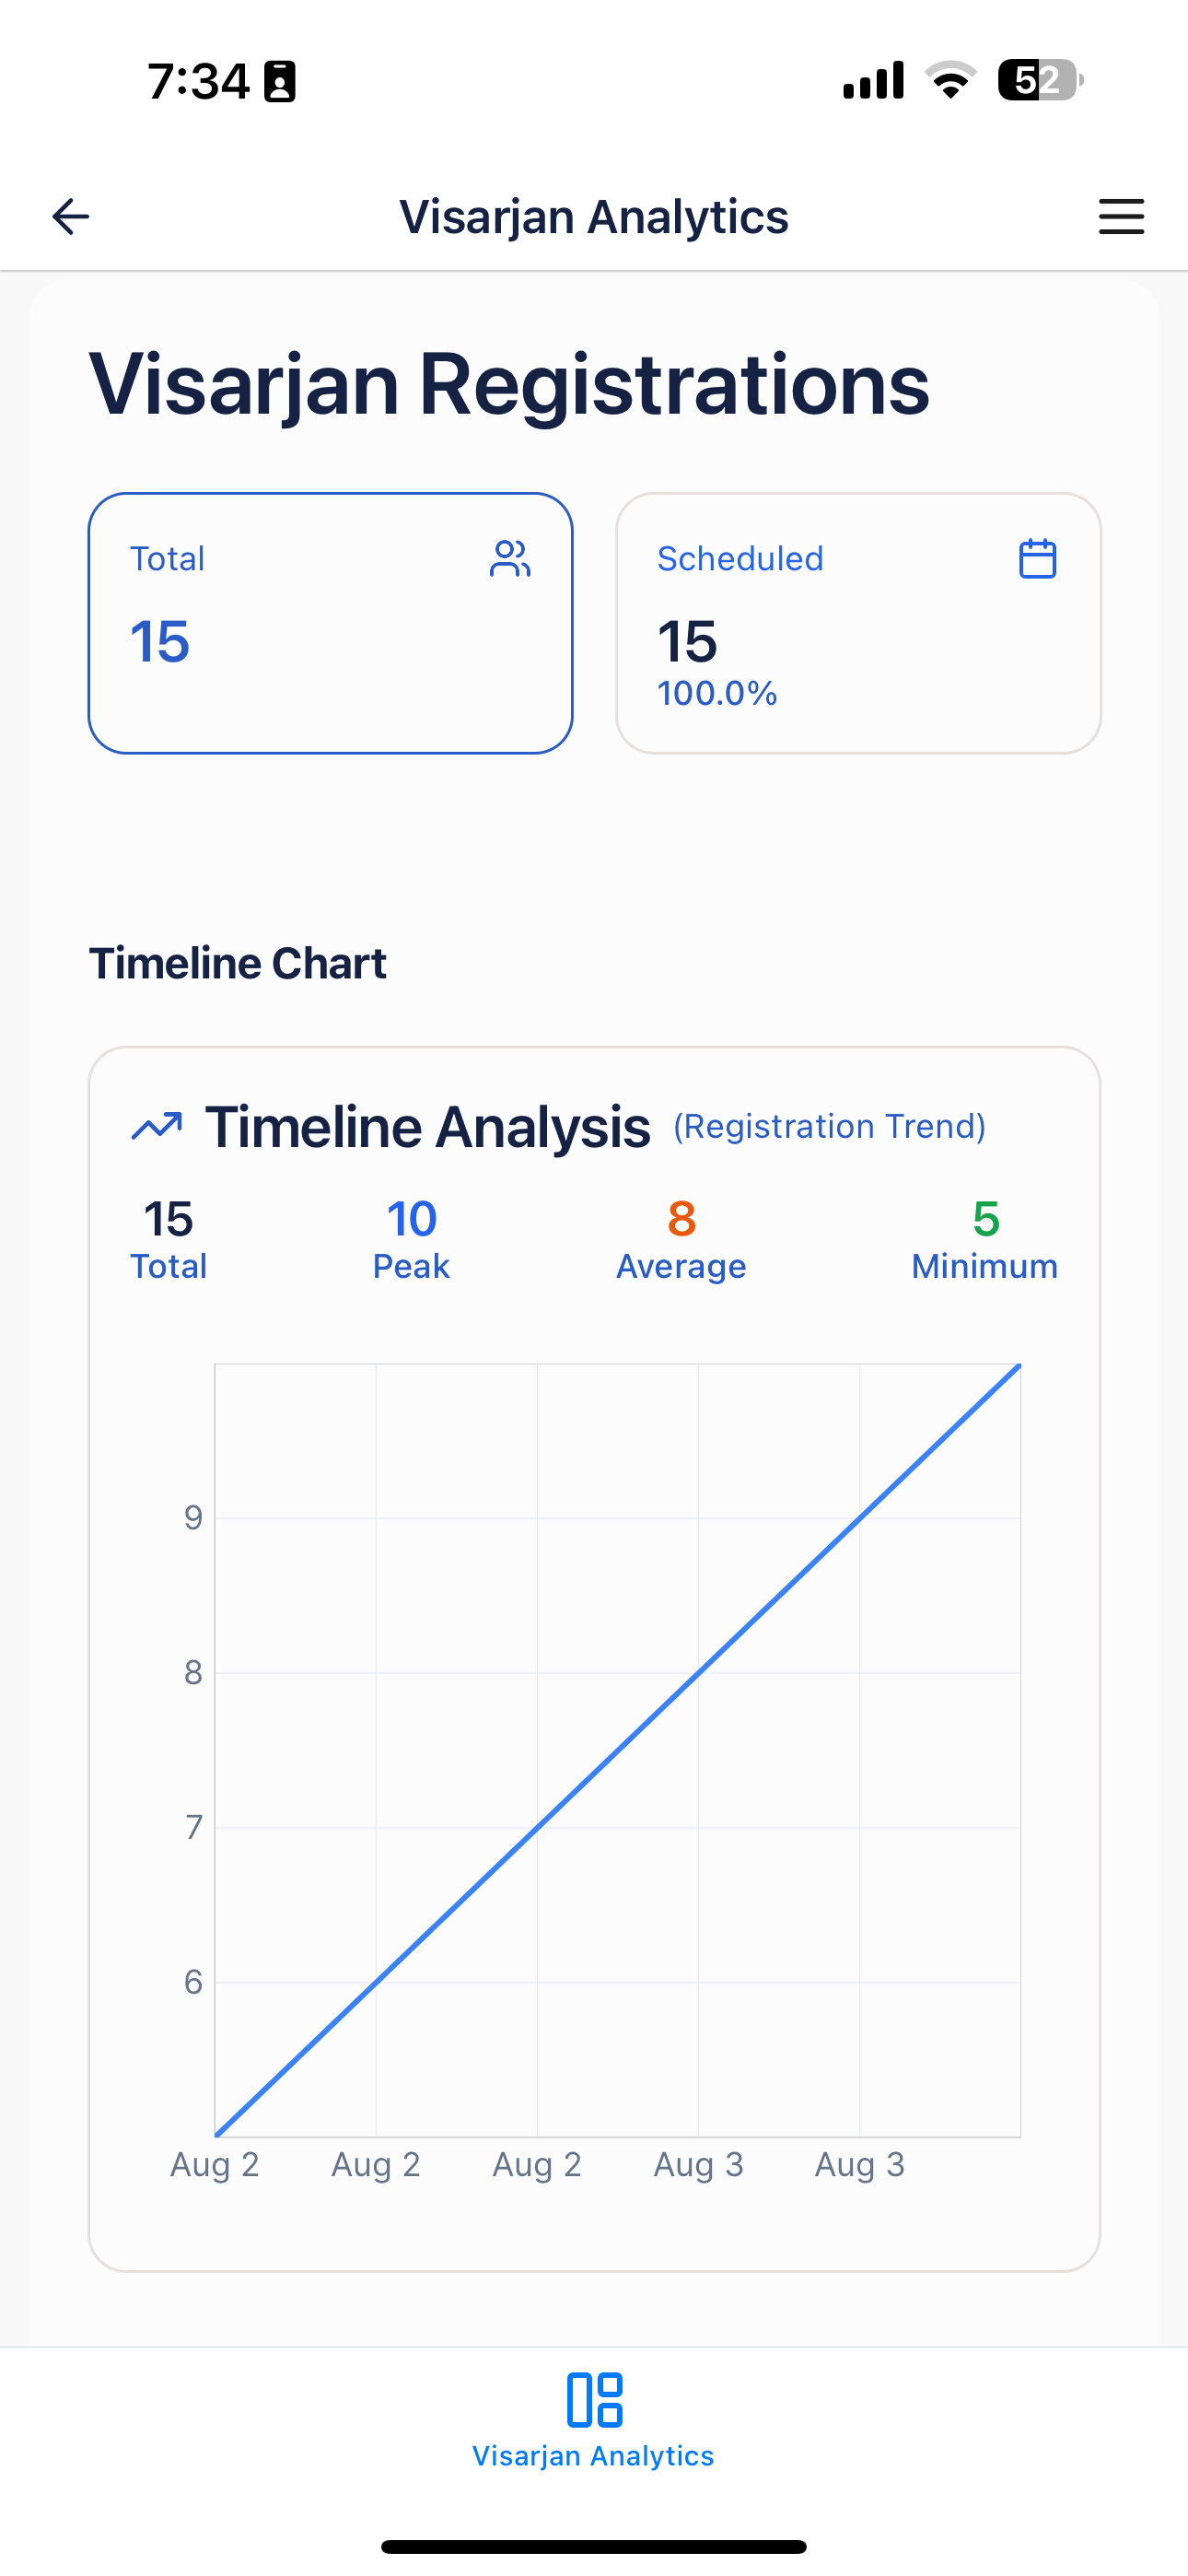Select the Scheduled registrations card
Image resolution: width=1188 pixels, height=2576 pixels.
click(x=858, y=623)
